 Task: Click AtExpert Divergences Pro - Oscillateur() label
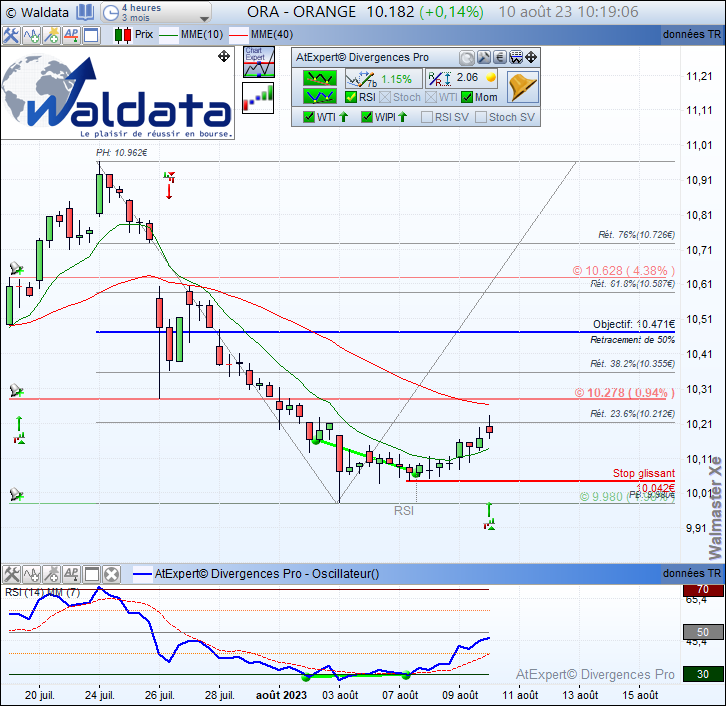click(x=267, y=574)
